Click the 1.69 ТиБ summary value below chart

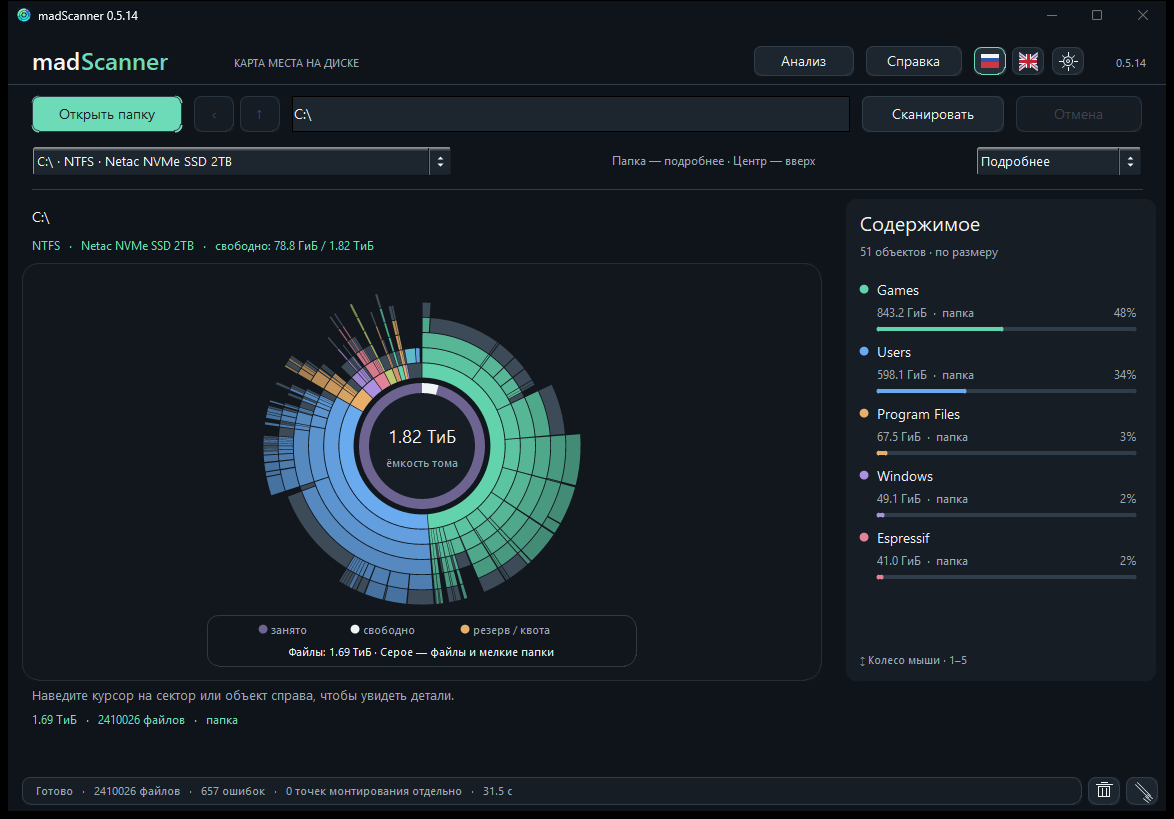[x=54, y=719]
